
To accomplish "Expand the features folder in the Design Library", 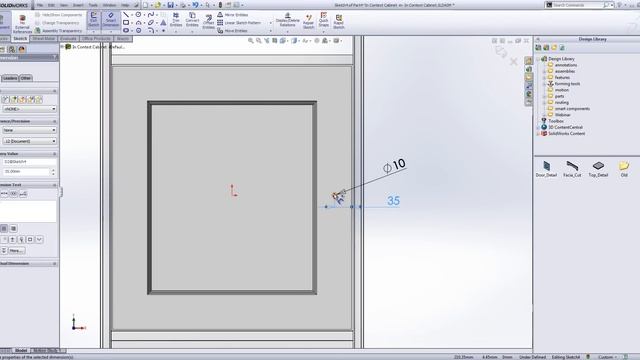I will (x=544, y=78).
